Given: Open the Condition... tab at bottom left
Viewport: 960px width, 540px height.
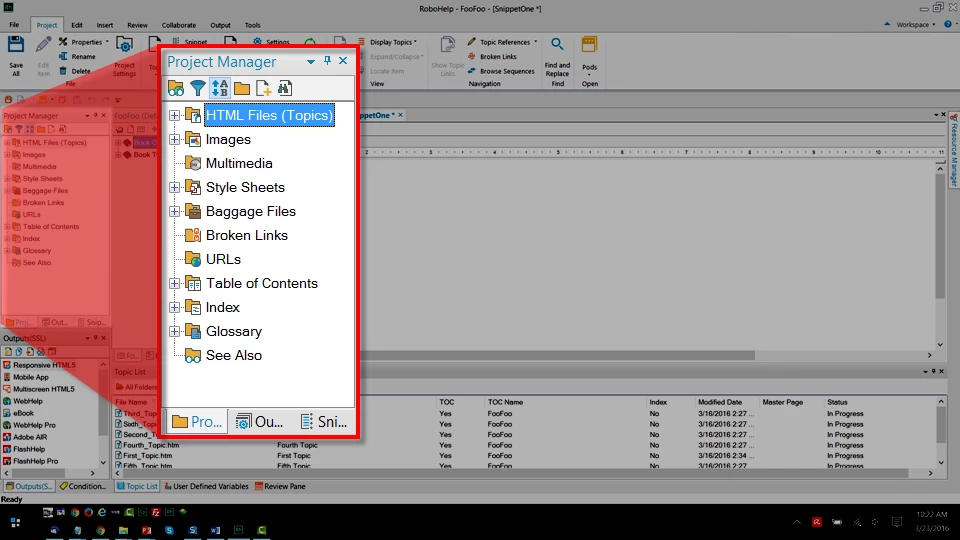Looking at the screenshot, I should 83,486.
